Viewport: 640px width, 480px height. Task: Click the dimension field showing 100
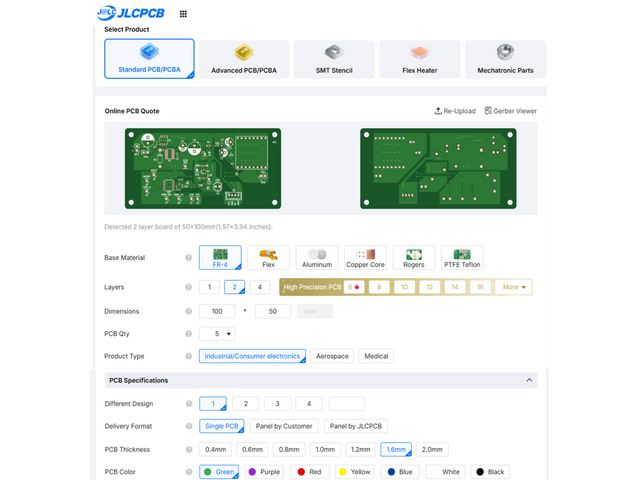[x=217, y=311]
